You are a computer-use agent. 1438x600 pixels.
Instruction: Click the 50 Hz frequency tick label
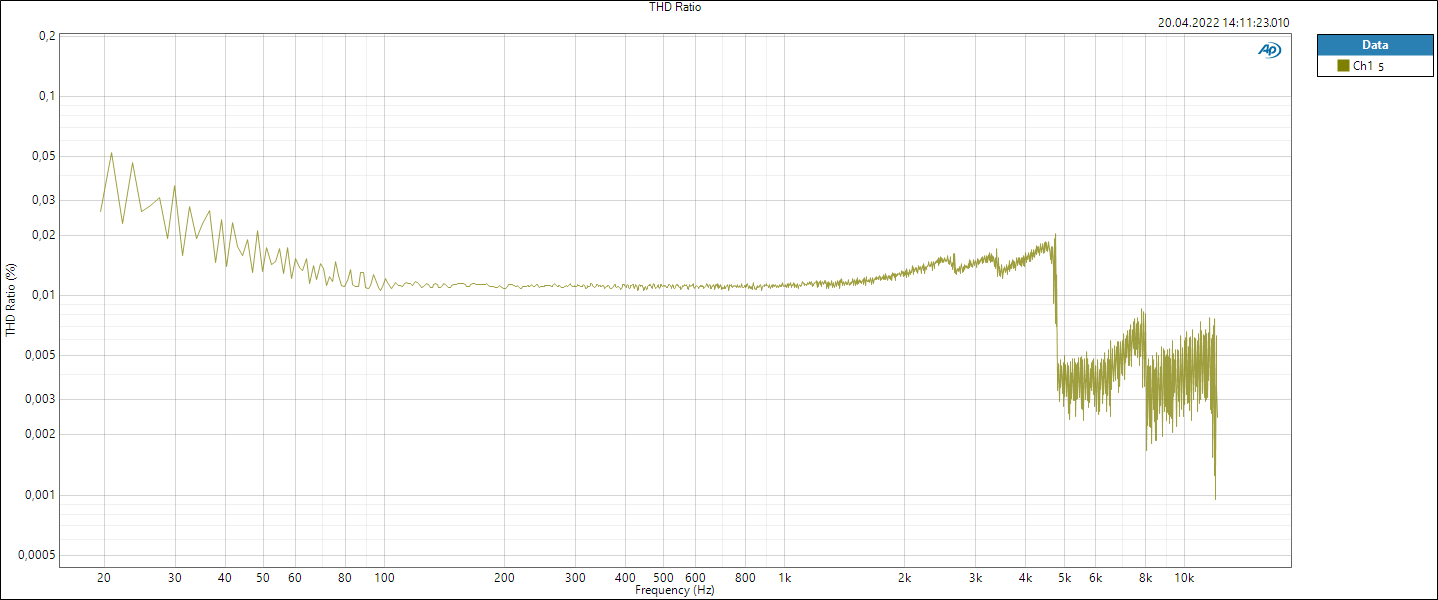point(263,578)
